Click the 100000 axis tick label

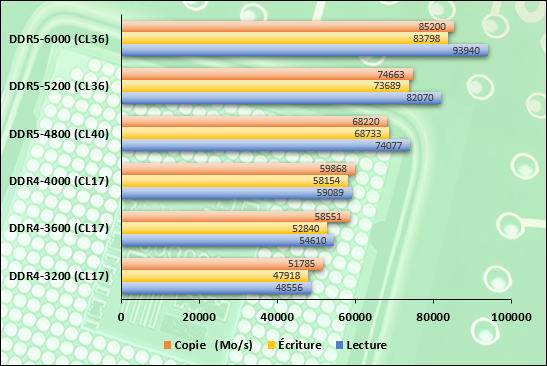pos(511,317)
